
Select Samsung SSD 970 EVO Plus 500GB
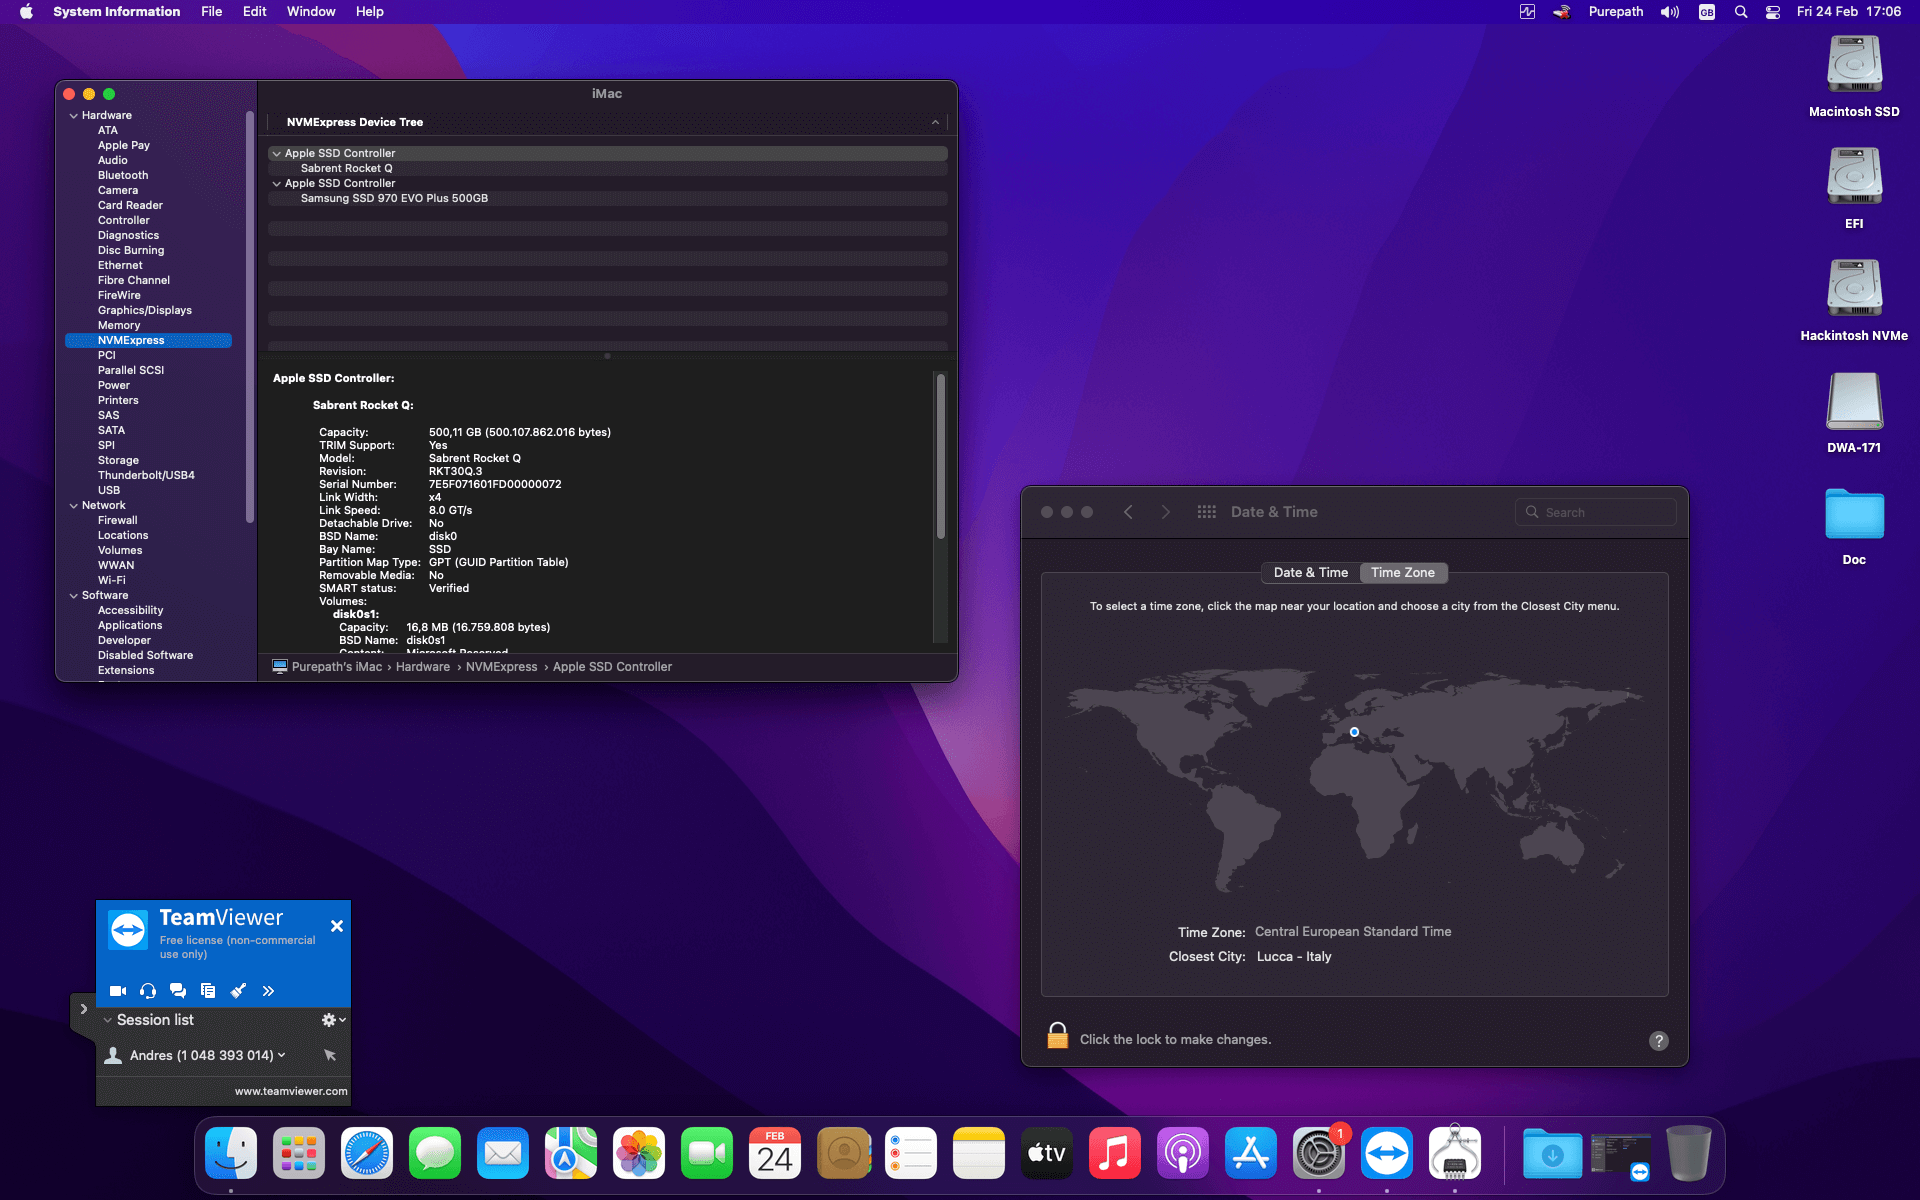(x=394, y=198)
